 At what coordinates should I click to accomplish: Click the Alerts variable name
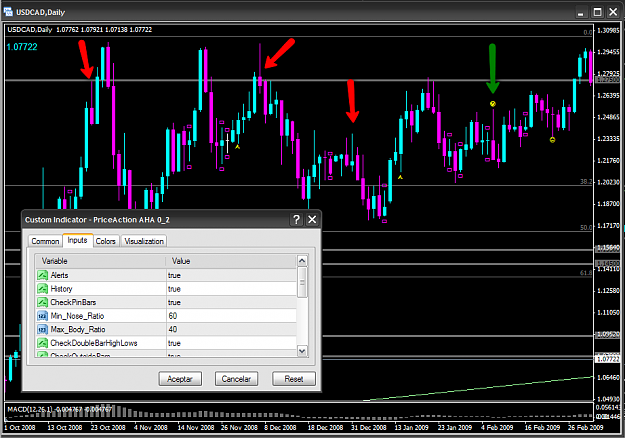pyautogui.click(x=59, y=275)
